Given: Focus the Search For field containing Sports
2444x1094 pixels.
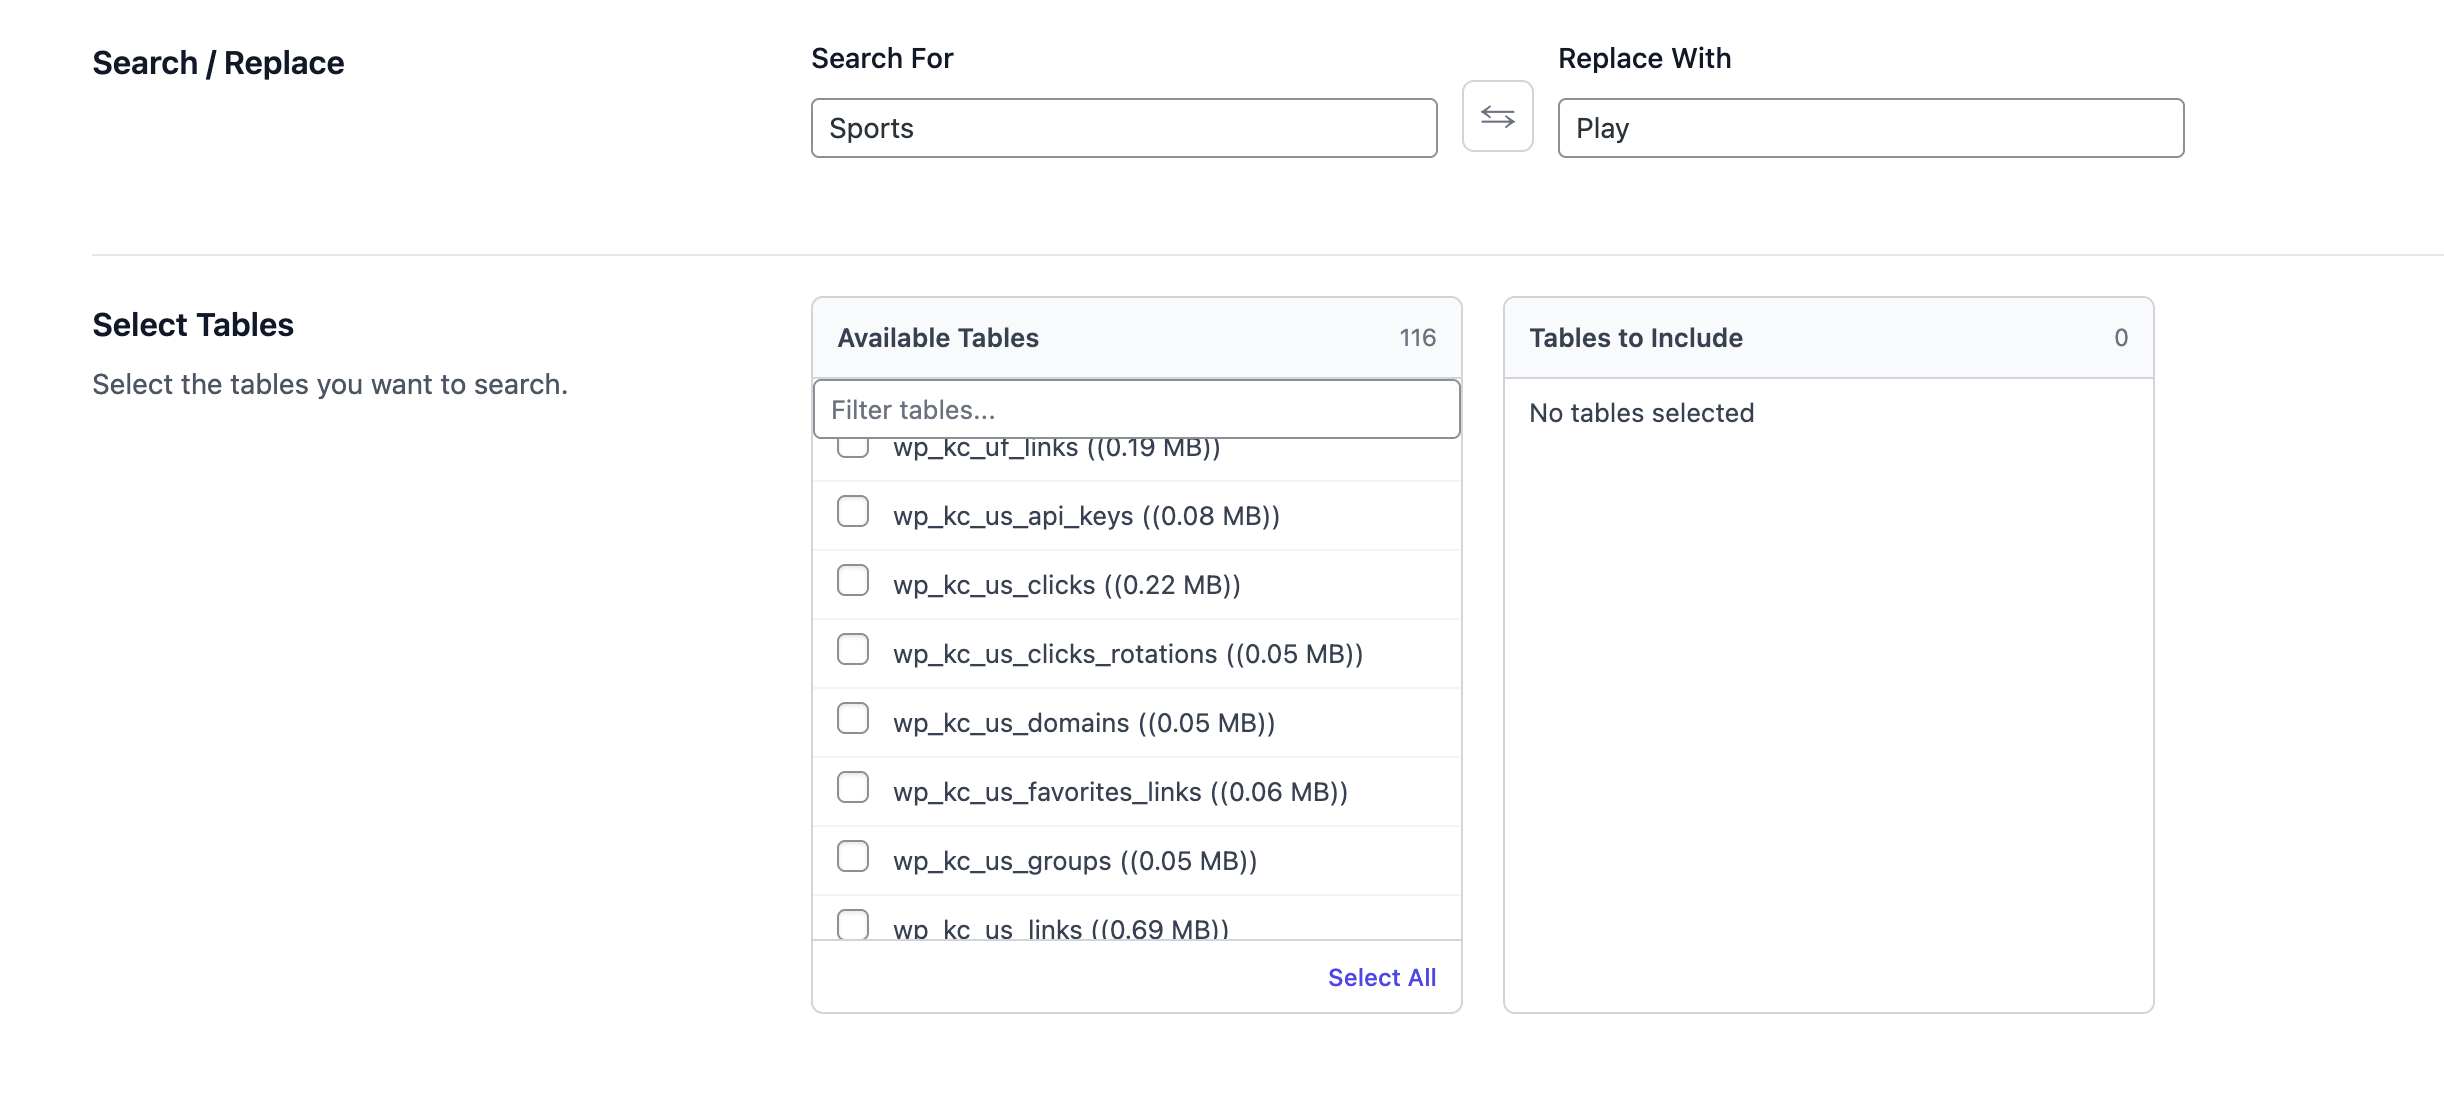Looking at the screenshot, I should click(x=1123, y=128).
